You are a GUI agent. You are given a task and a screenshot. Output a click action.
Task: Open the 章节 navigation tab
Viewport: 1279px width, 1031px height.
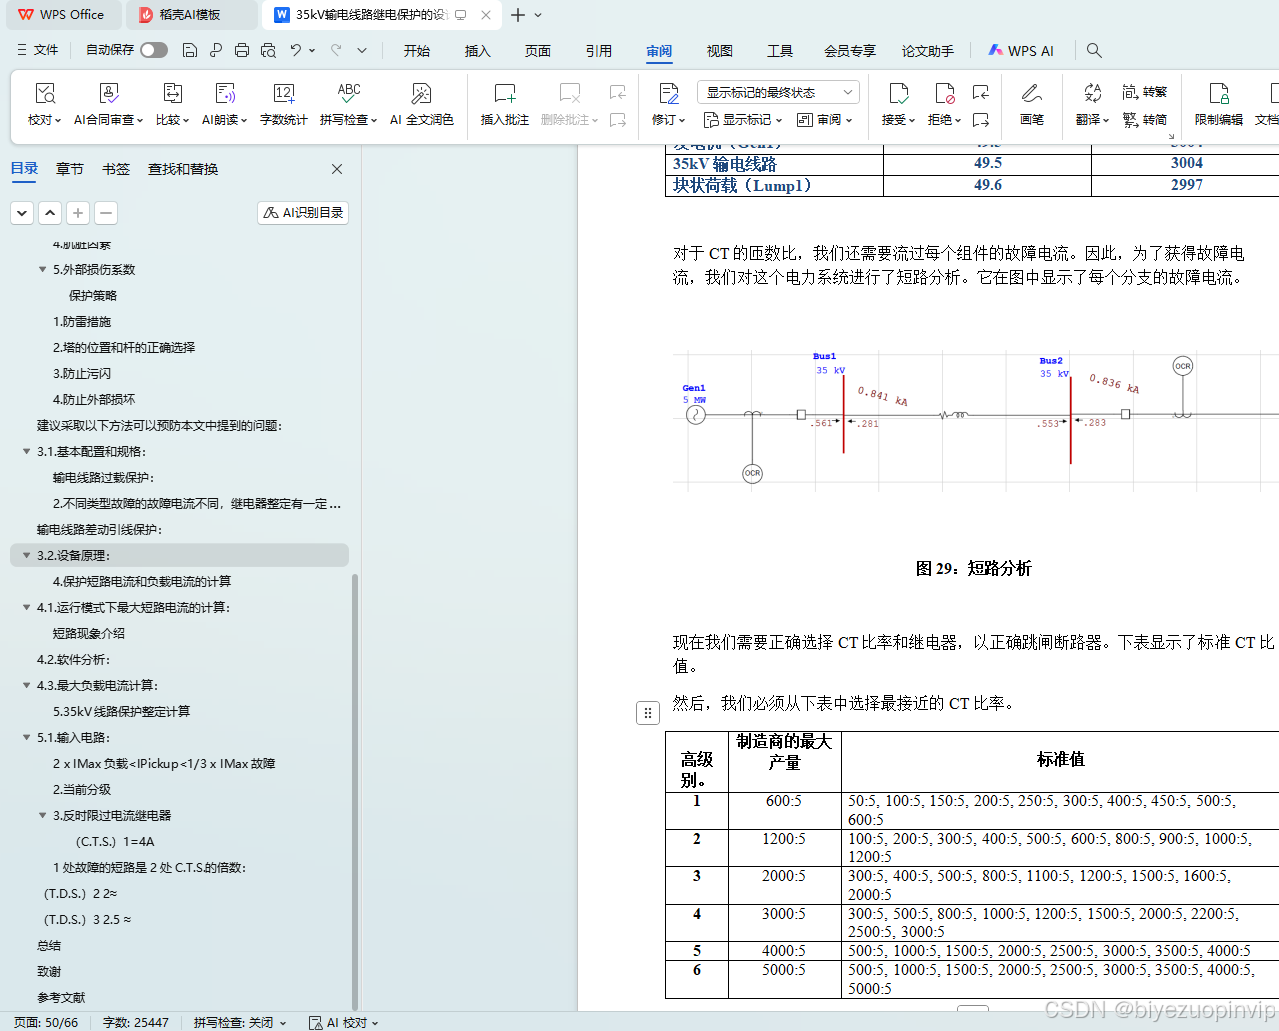coord(70,169)
